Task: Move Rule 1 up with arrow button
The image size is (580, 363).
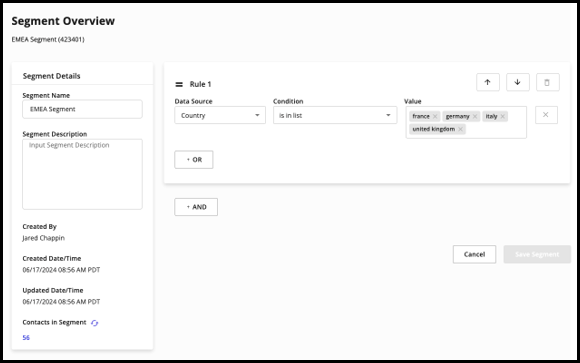Action: tap(488, 82)
